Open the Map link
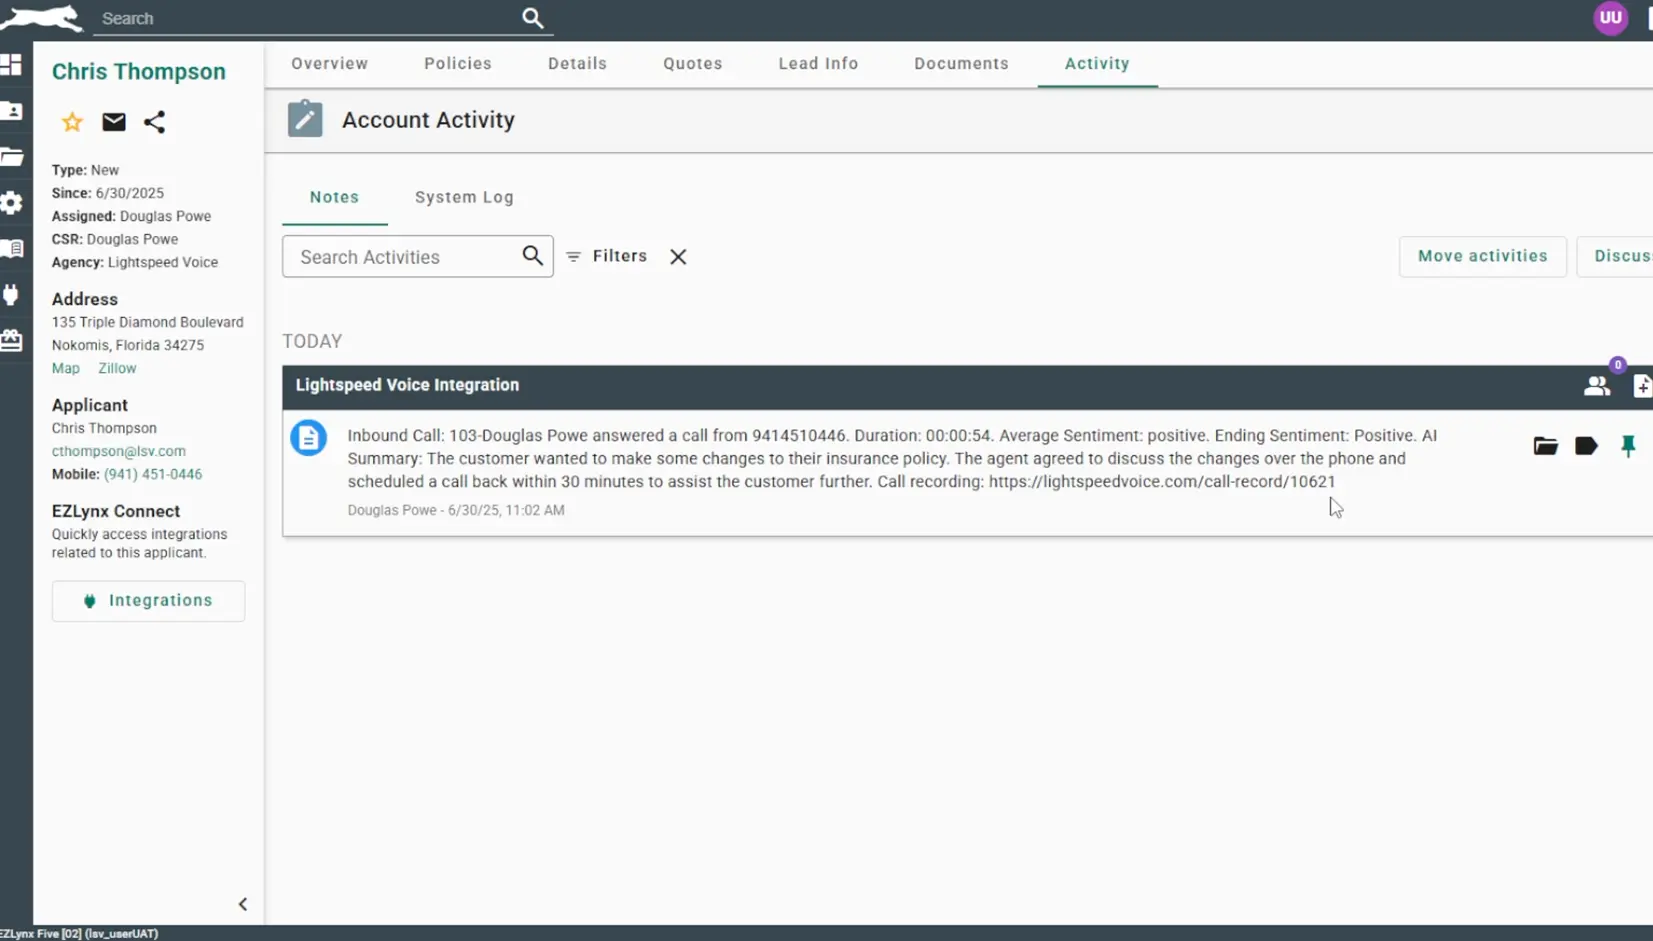 [66, 368]
